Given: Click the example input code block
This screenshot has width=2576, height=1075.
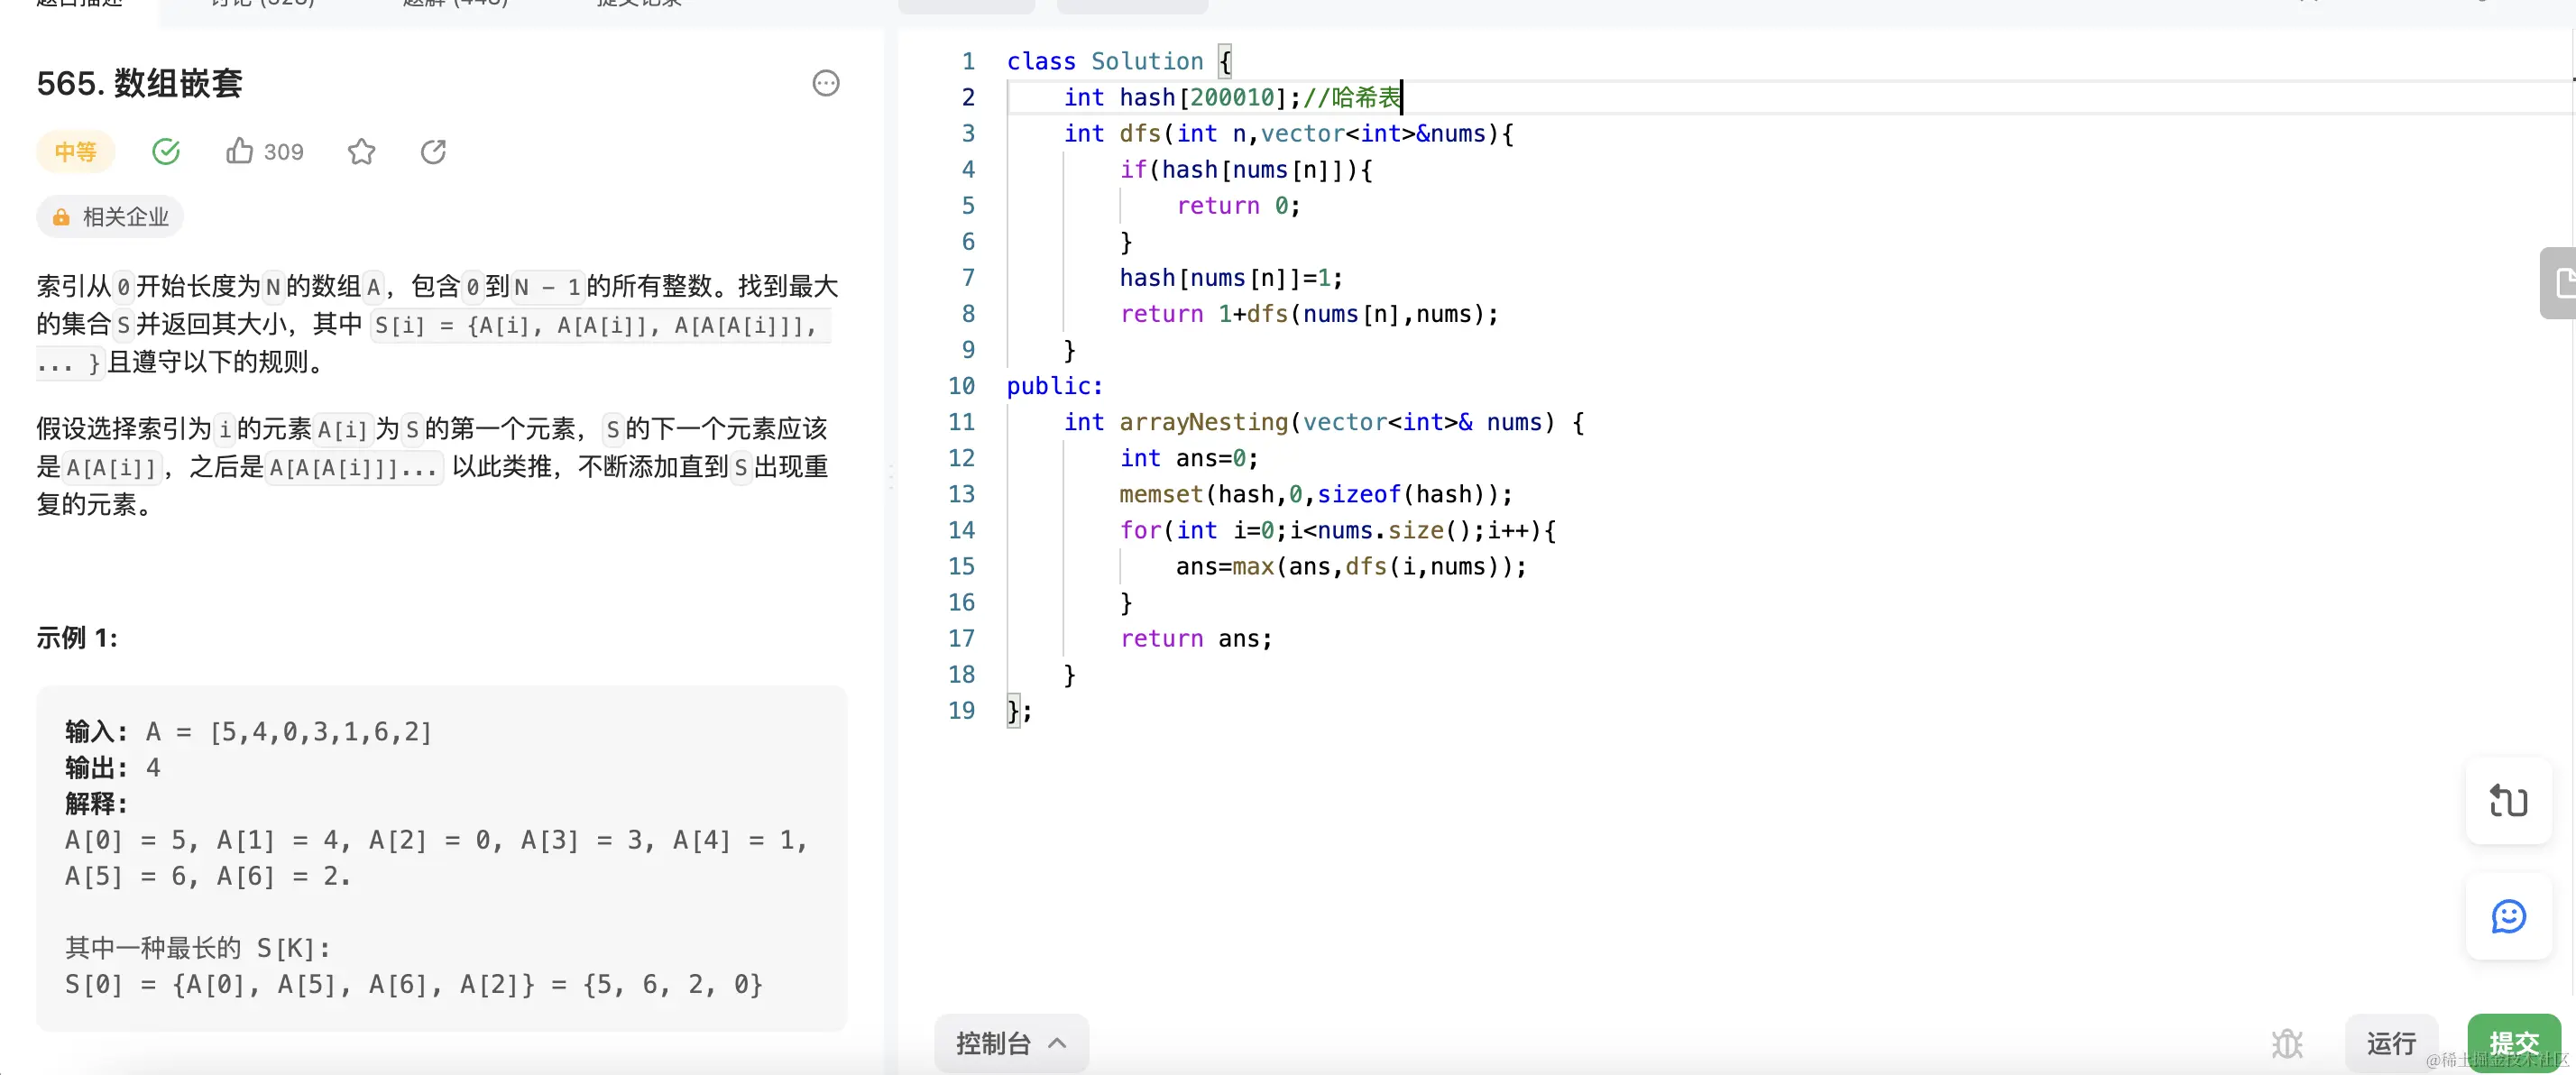Looking at the screenshot, I should (x=441, y=857).
